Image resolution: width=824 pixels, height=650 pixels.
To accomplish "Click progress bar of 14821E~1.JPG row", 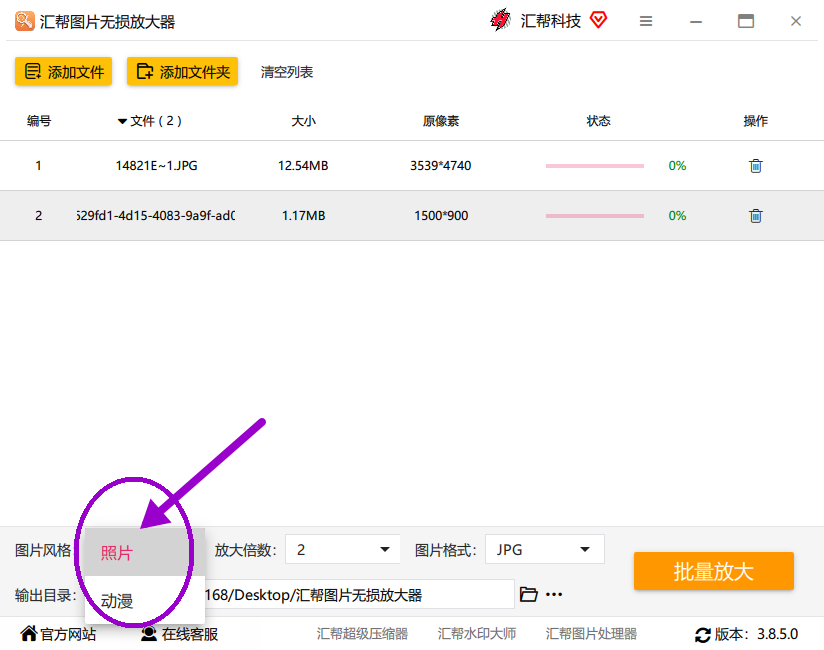I will (x=595, y=166).
